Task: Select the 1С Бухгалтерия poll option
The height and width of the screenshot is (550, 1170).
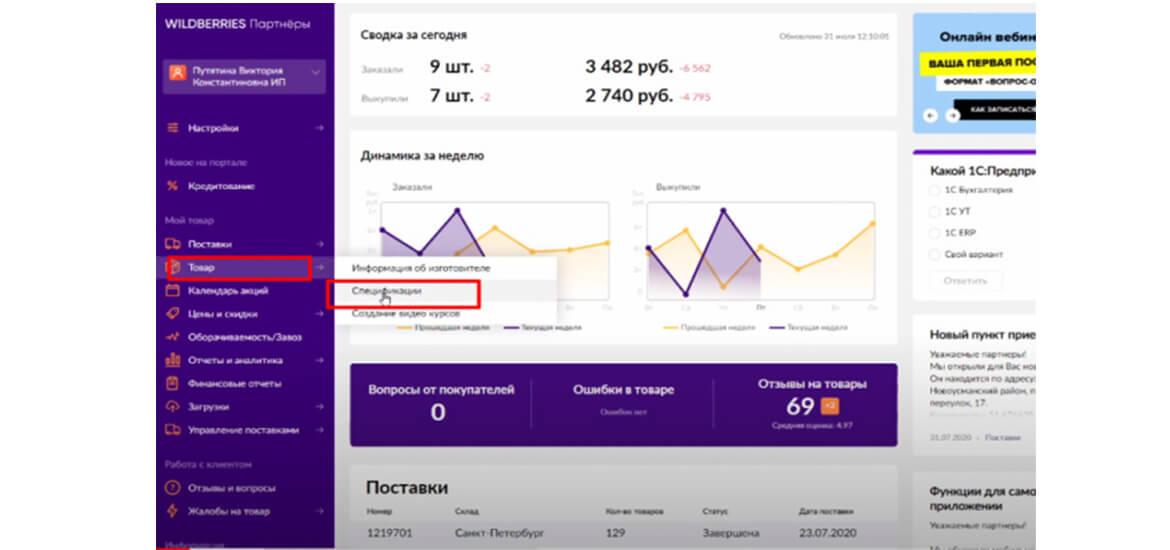Action: 934,190
